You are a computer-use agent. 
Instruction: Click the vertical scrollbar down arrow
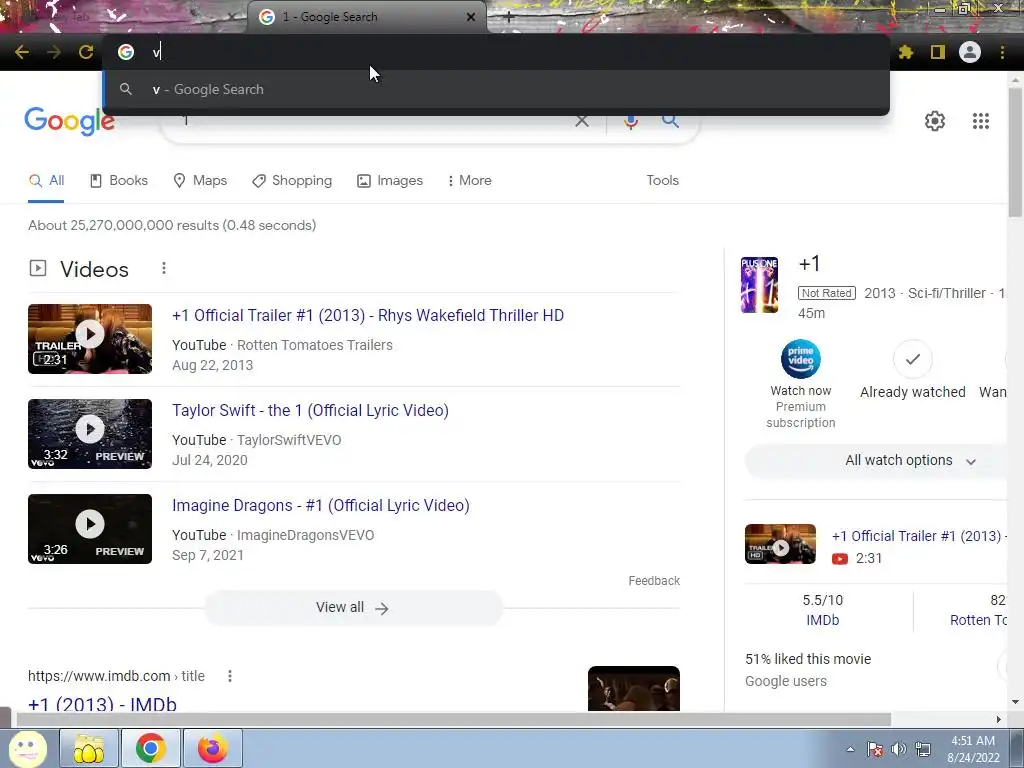tap(1015, 703)
